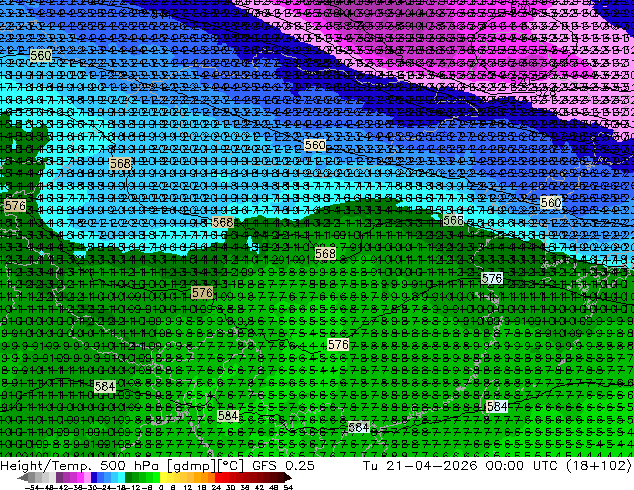The width and height of the screenshot is (634, 490).
Task: Click the leftmost 584 contour label
Action: click(105, 386)
